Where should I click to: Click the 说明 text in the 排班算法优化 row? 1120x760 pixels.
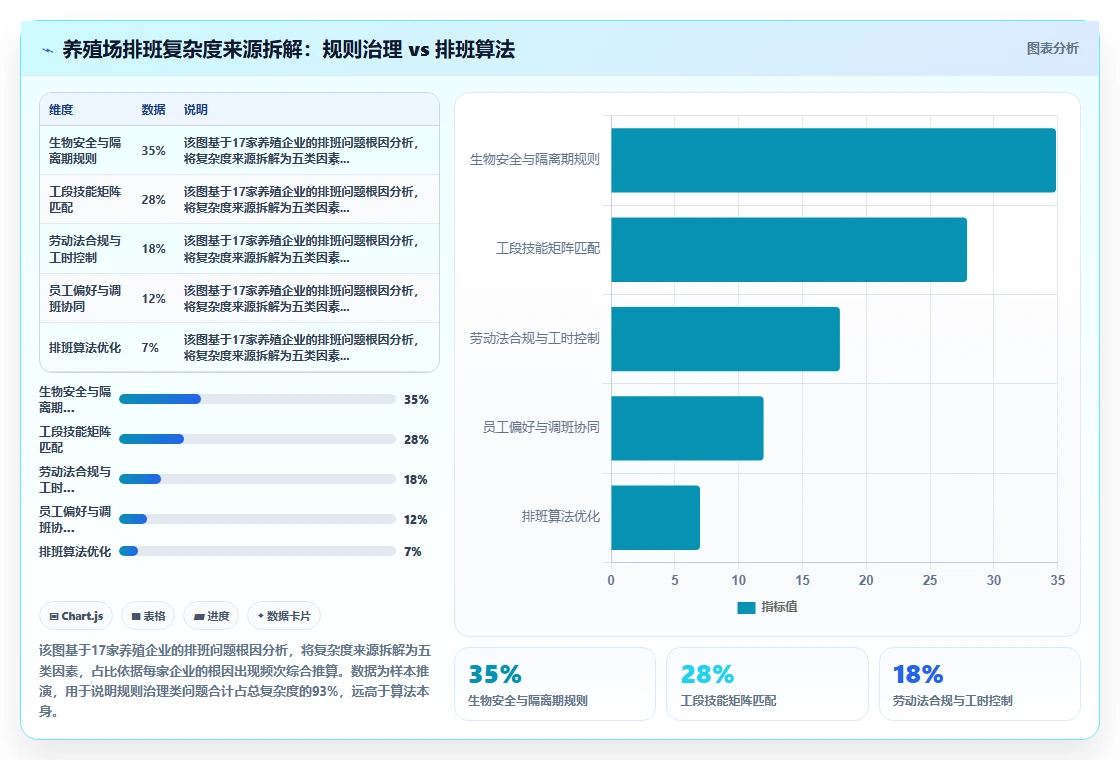[x=301, y=348]
